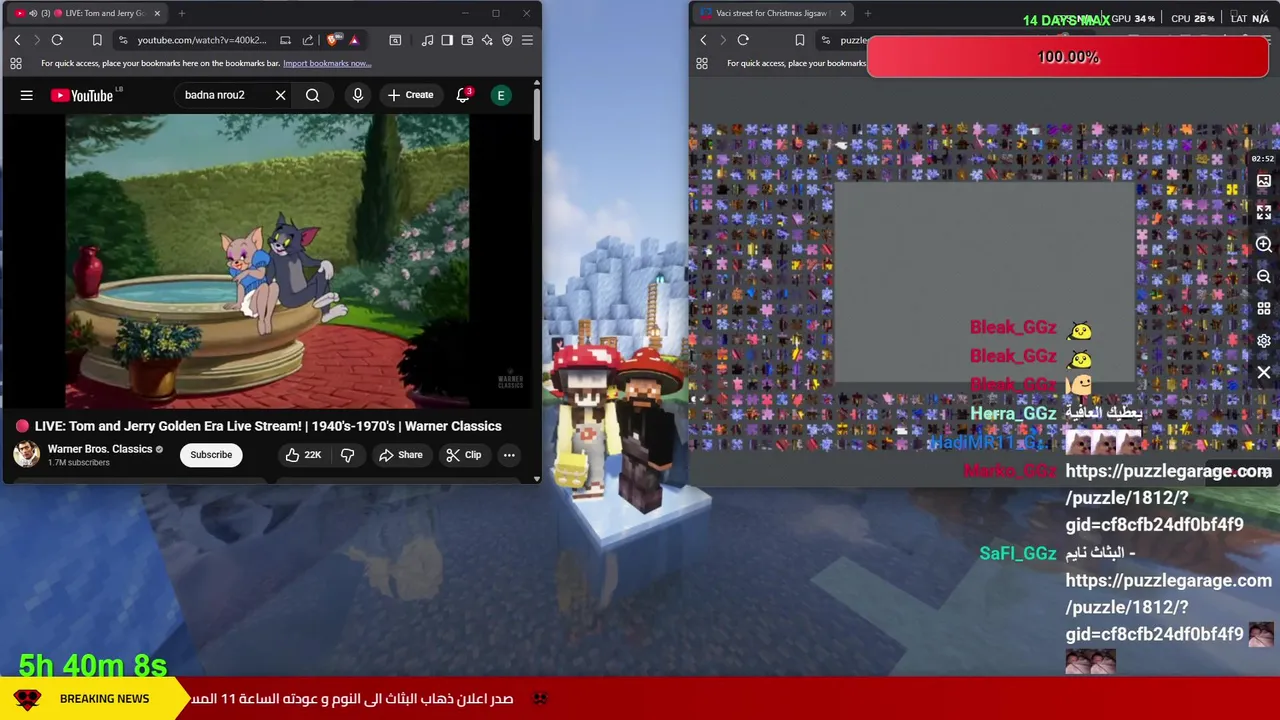Open the Leo AI sparkle icon
Image resolution: width=1280 pixels, height=720 pixels.
point(487,40)
